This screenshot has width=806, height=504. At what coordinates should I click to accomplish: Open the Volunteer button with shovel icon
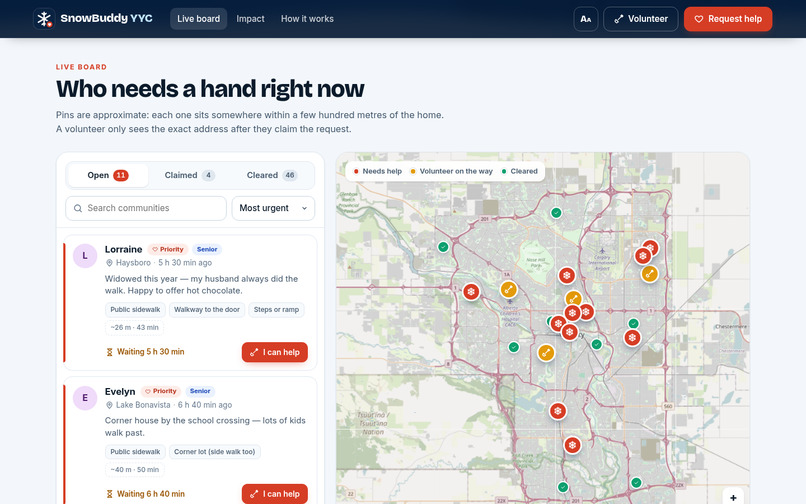[640, 19]
